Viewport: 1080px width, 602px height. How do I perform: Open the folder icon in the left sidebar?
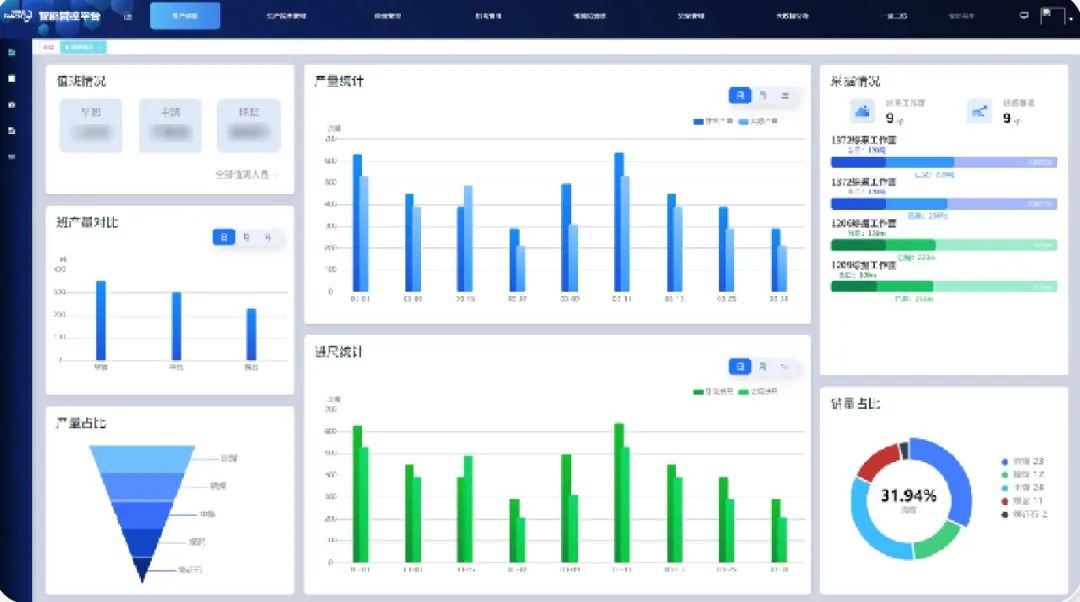12,52
